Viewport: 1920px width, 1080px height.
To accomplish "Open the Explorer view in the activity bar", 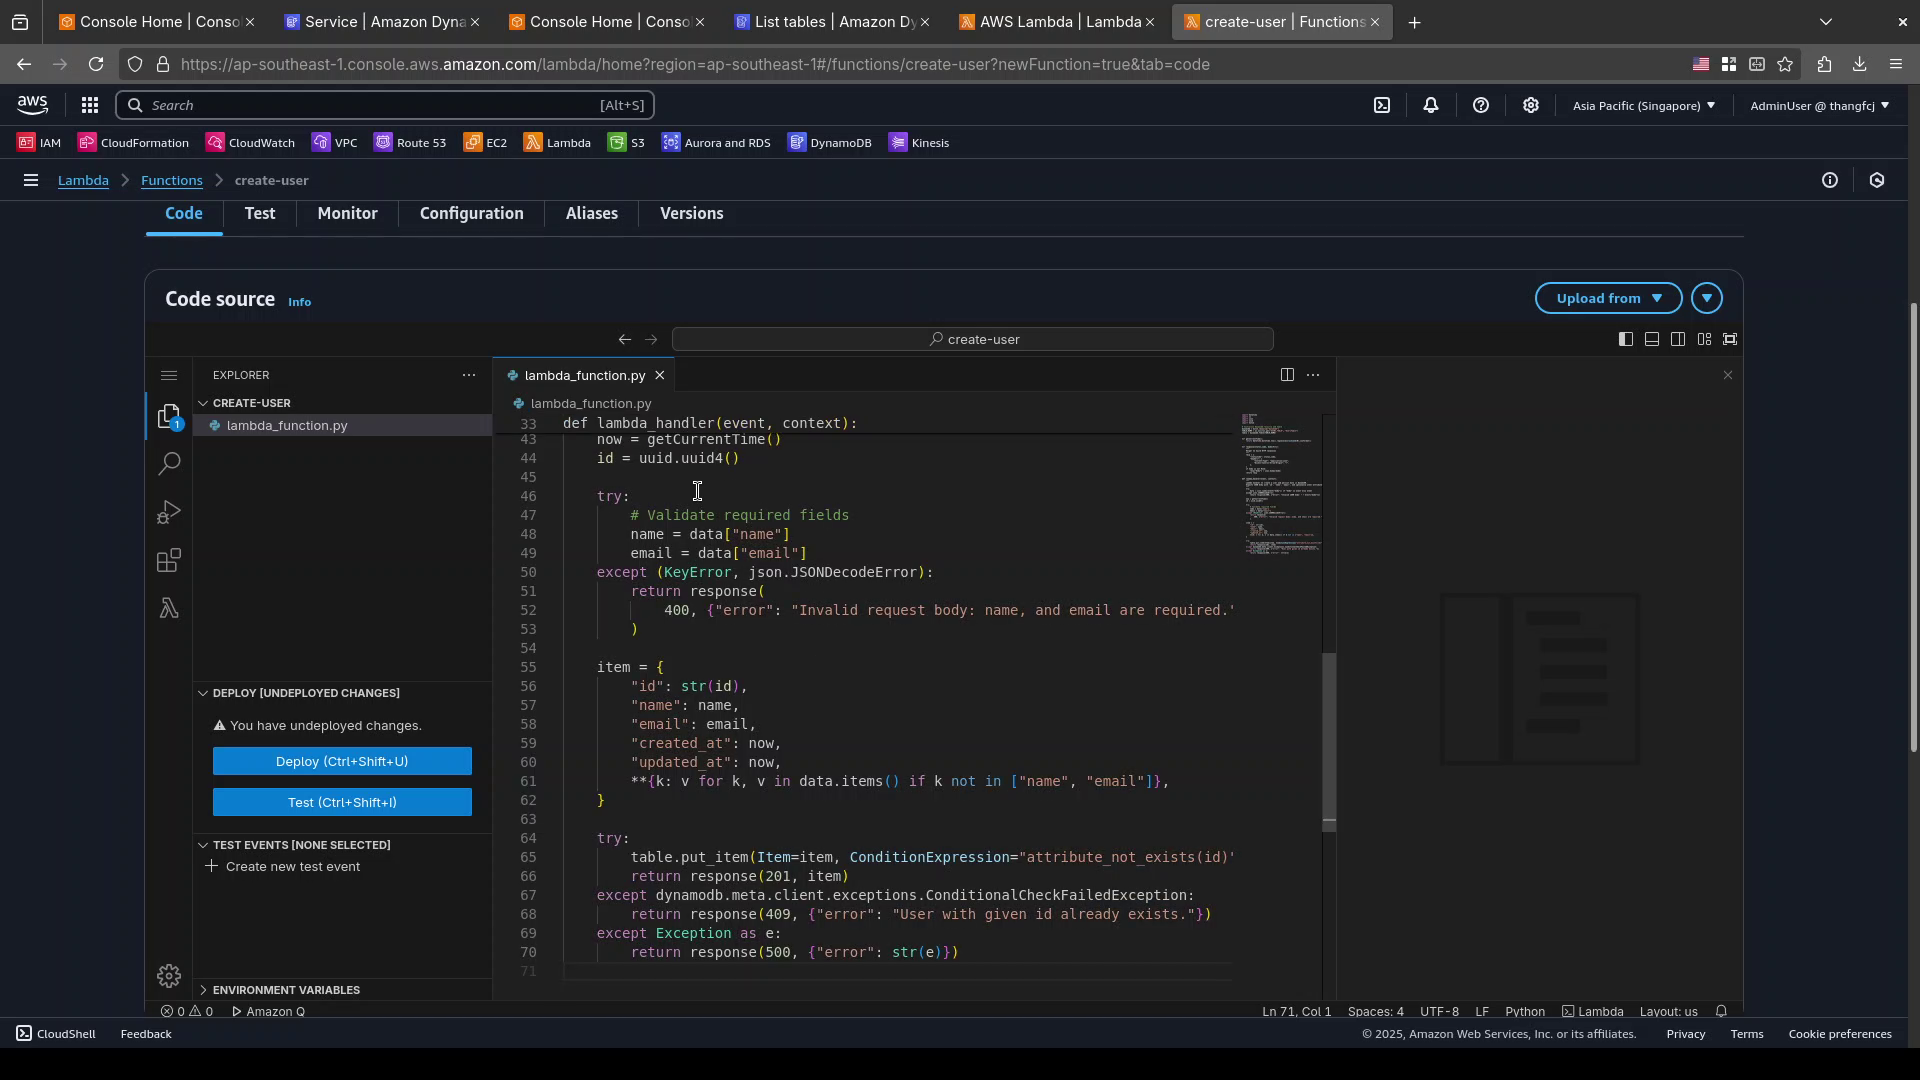I will coord(169,415).
